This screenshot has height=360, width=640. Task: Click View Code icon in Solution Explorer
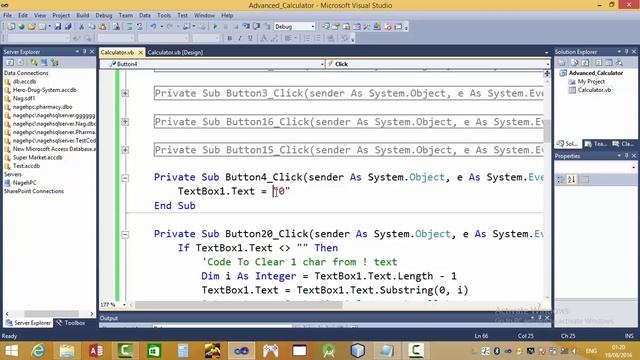598,62
